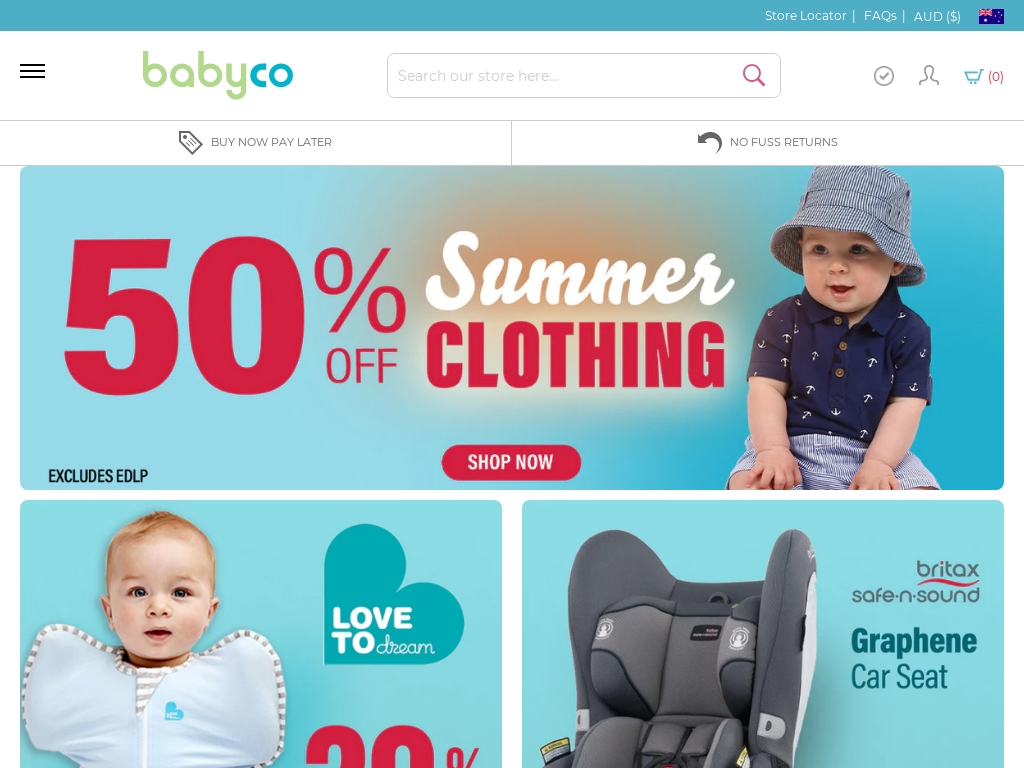Click the cart item count (0)
Image resolution: width=1024 pixels, height=768 pixels.
click(995, 77)
